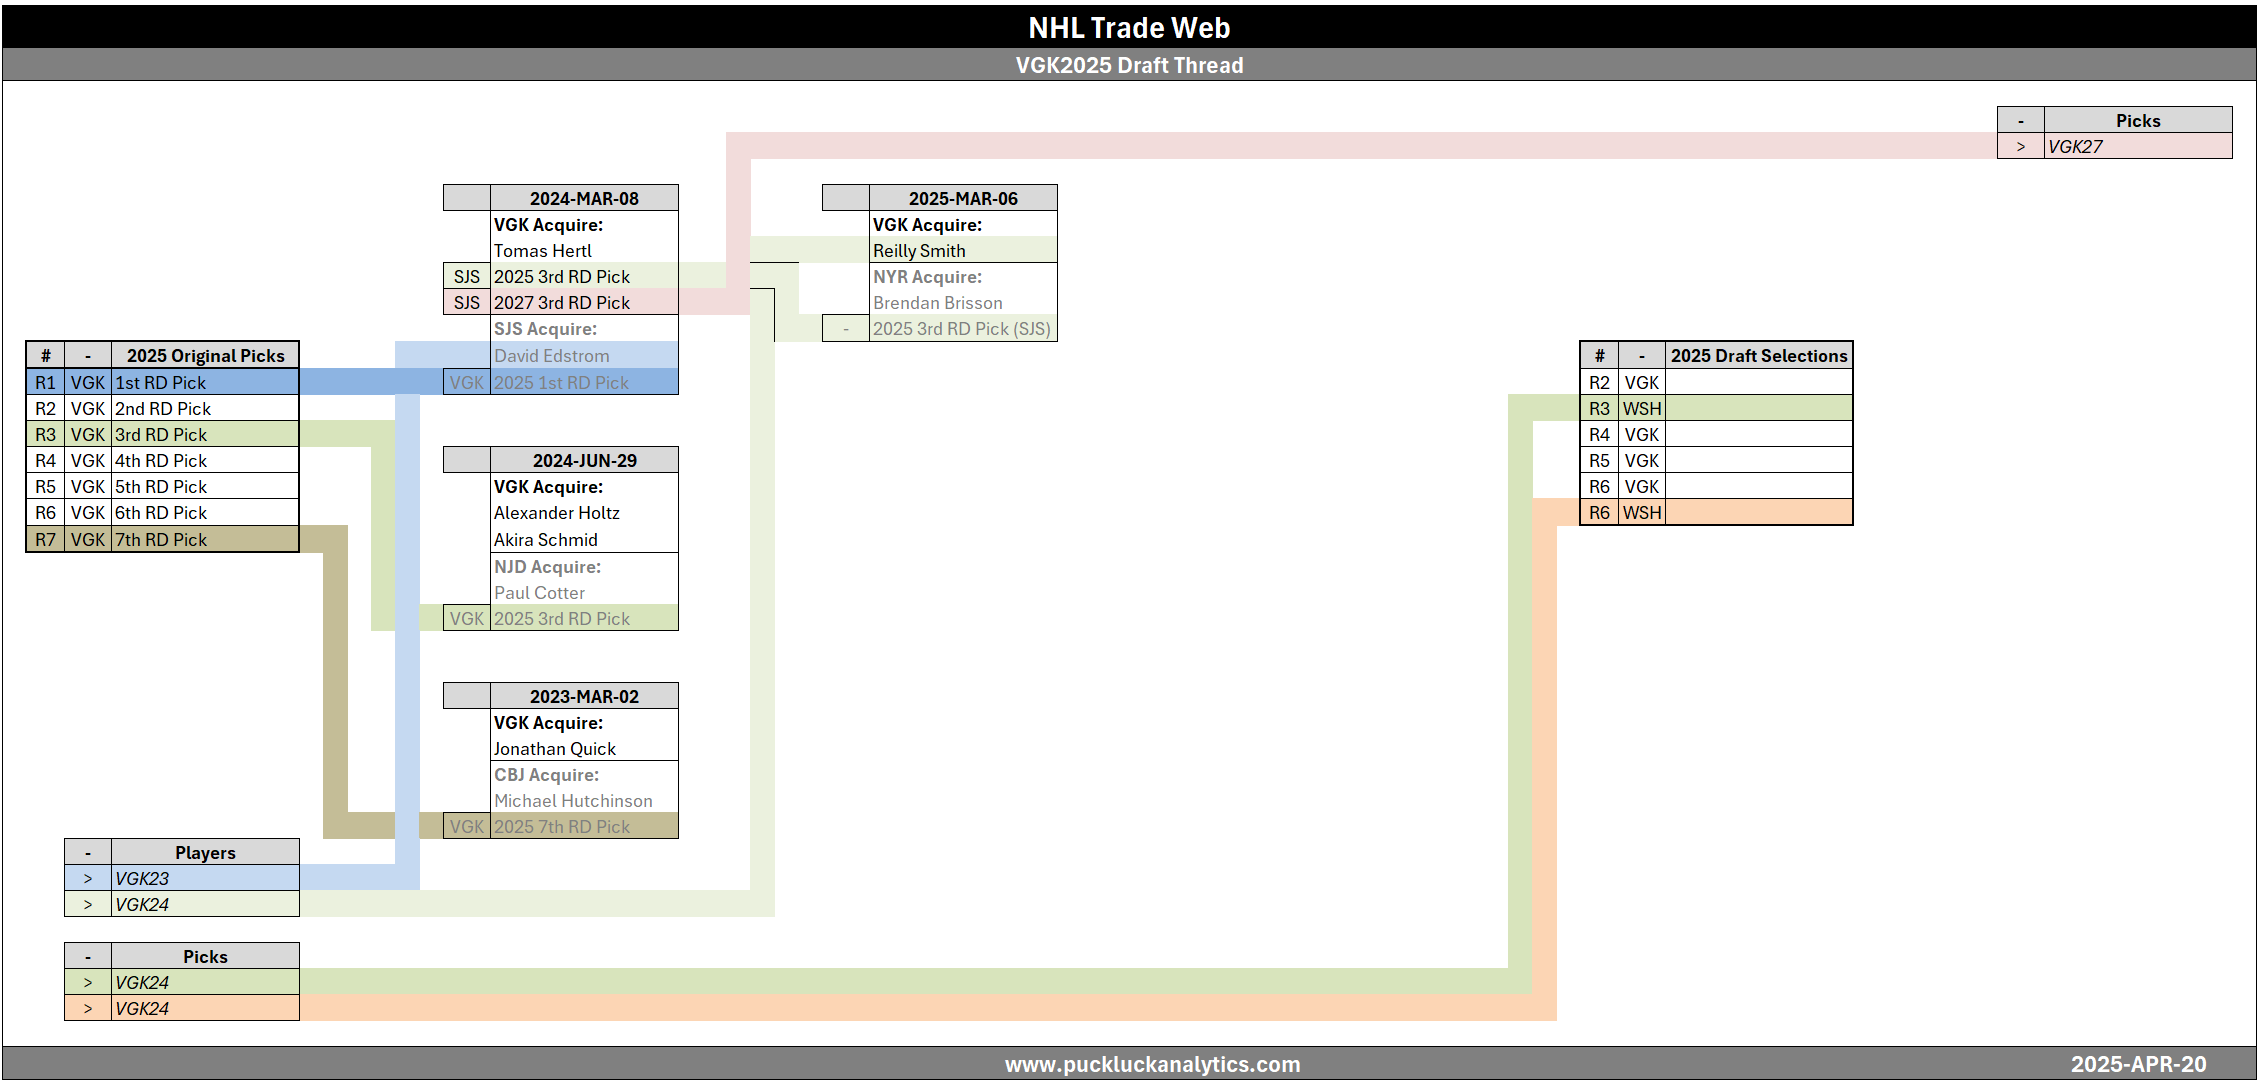Click '>' arrow beside green VGK24 pick
The width and height of the screenshot is (2261, 1087).
click(88, 983)
